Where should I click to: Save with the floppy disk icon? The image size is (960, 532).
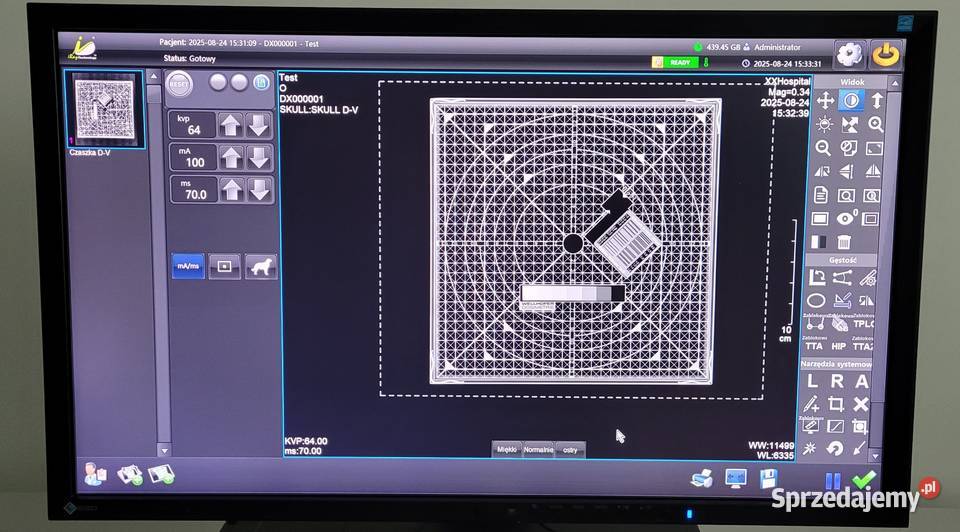pos(768,478)
